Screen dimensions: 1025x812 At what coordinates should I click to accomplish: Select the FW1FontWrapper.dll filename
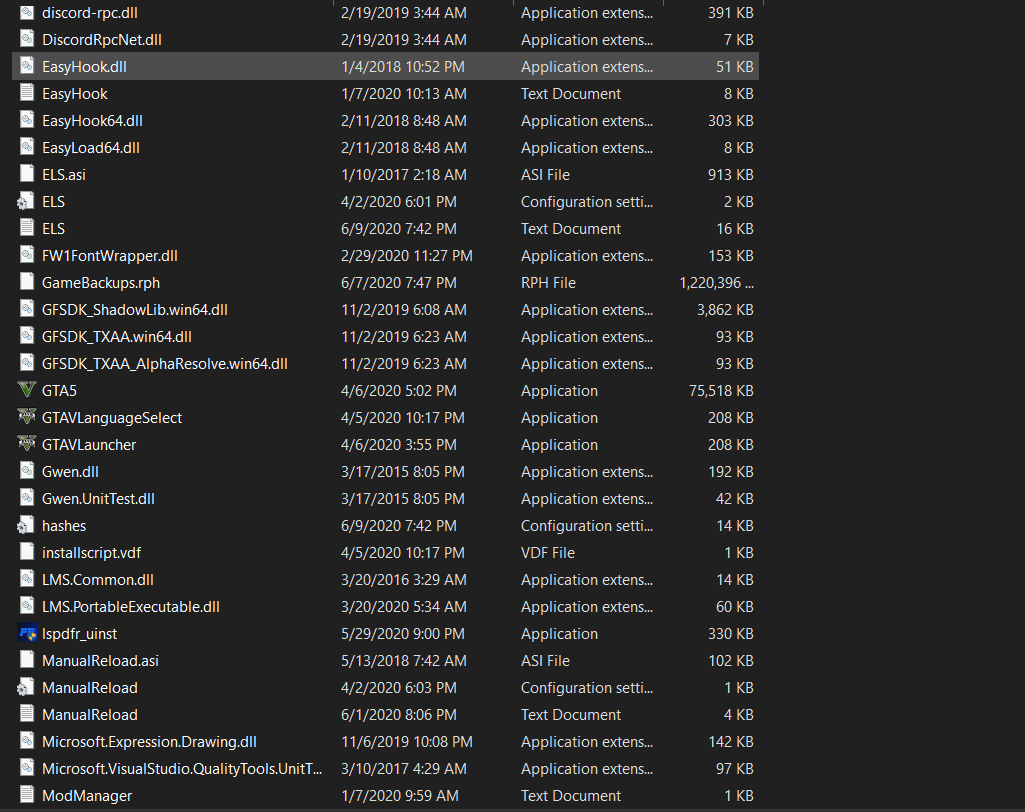click(x=110, y=256)
